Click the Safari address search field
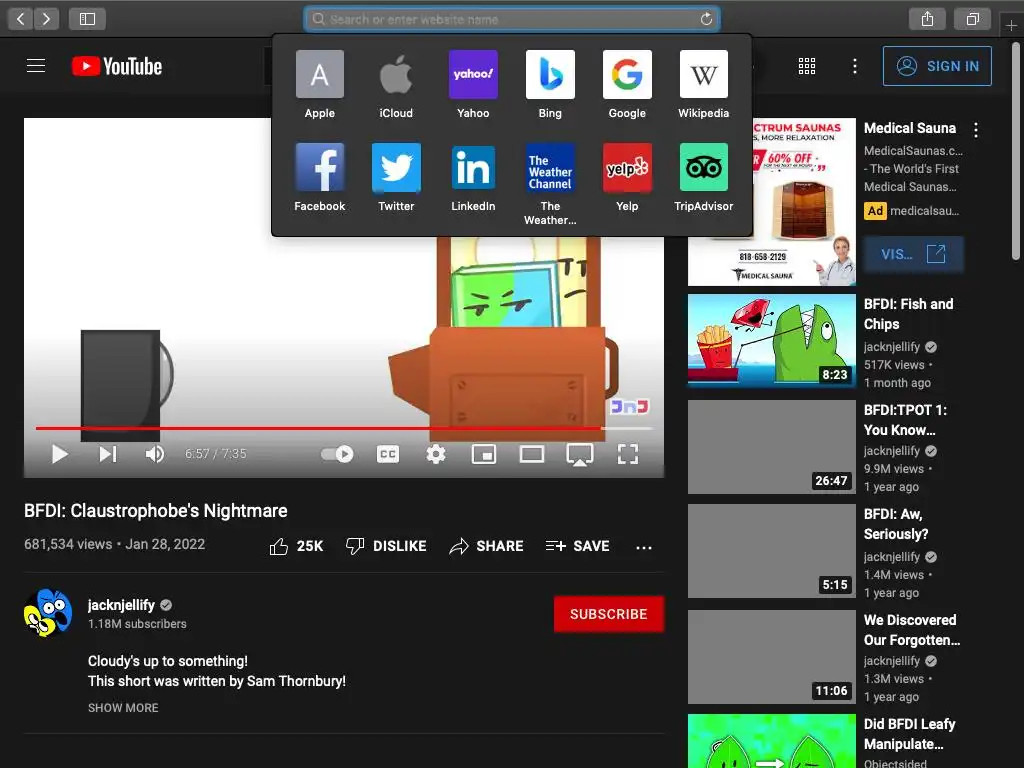 click(x=512, y=19)
